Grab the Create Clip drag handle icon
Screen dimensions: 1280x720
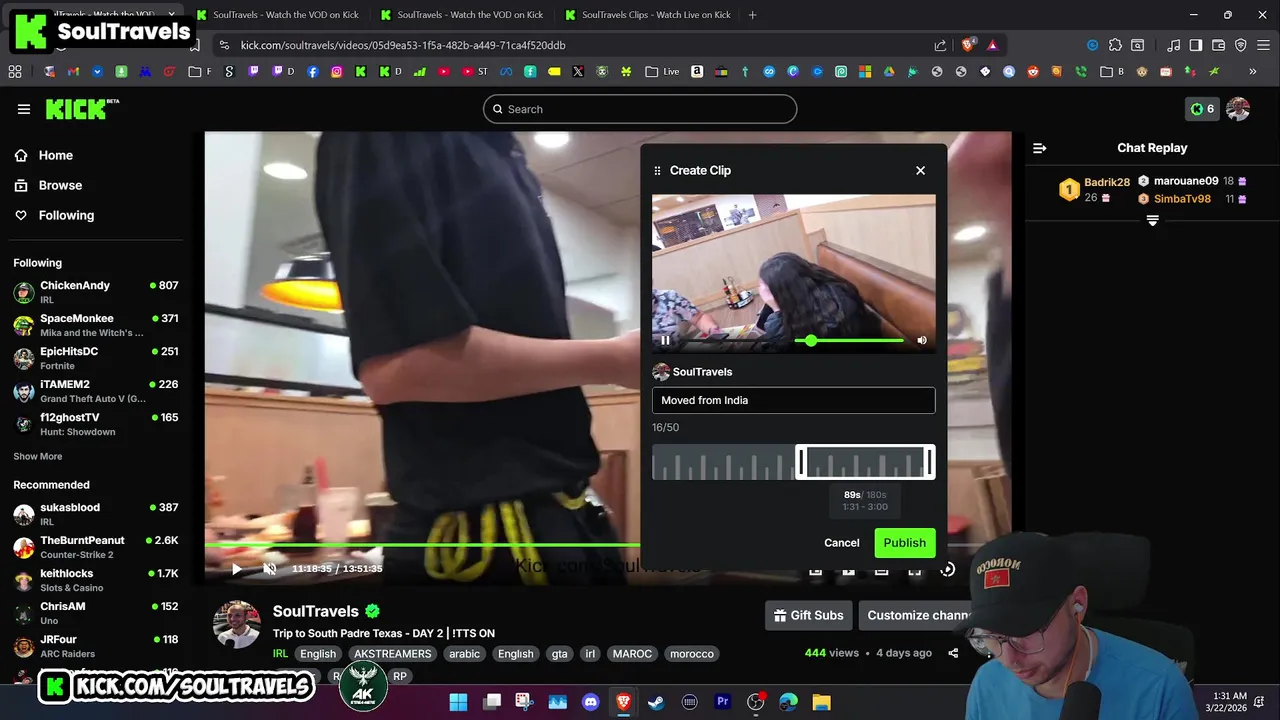click(657, 171)
